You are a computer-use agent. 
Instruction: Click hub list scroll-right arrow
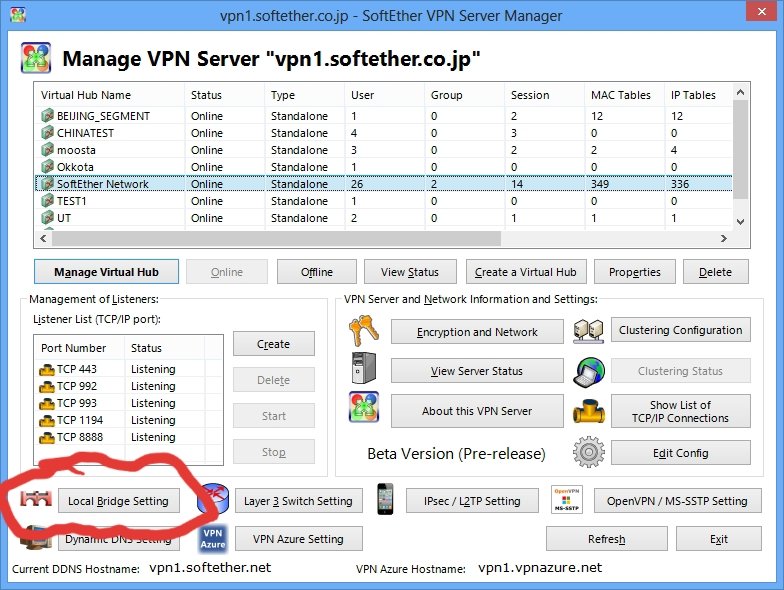tap(724, 238)
